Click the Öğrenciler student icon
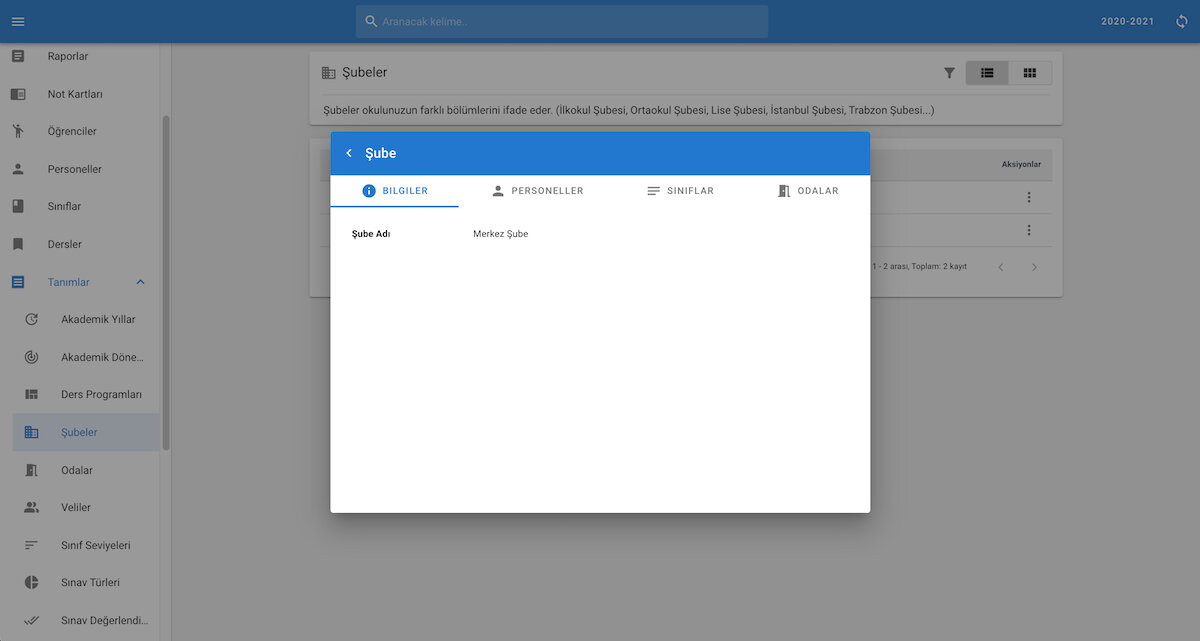The width and height of the screenshot is (1200, 641). tap(18, 131)
